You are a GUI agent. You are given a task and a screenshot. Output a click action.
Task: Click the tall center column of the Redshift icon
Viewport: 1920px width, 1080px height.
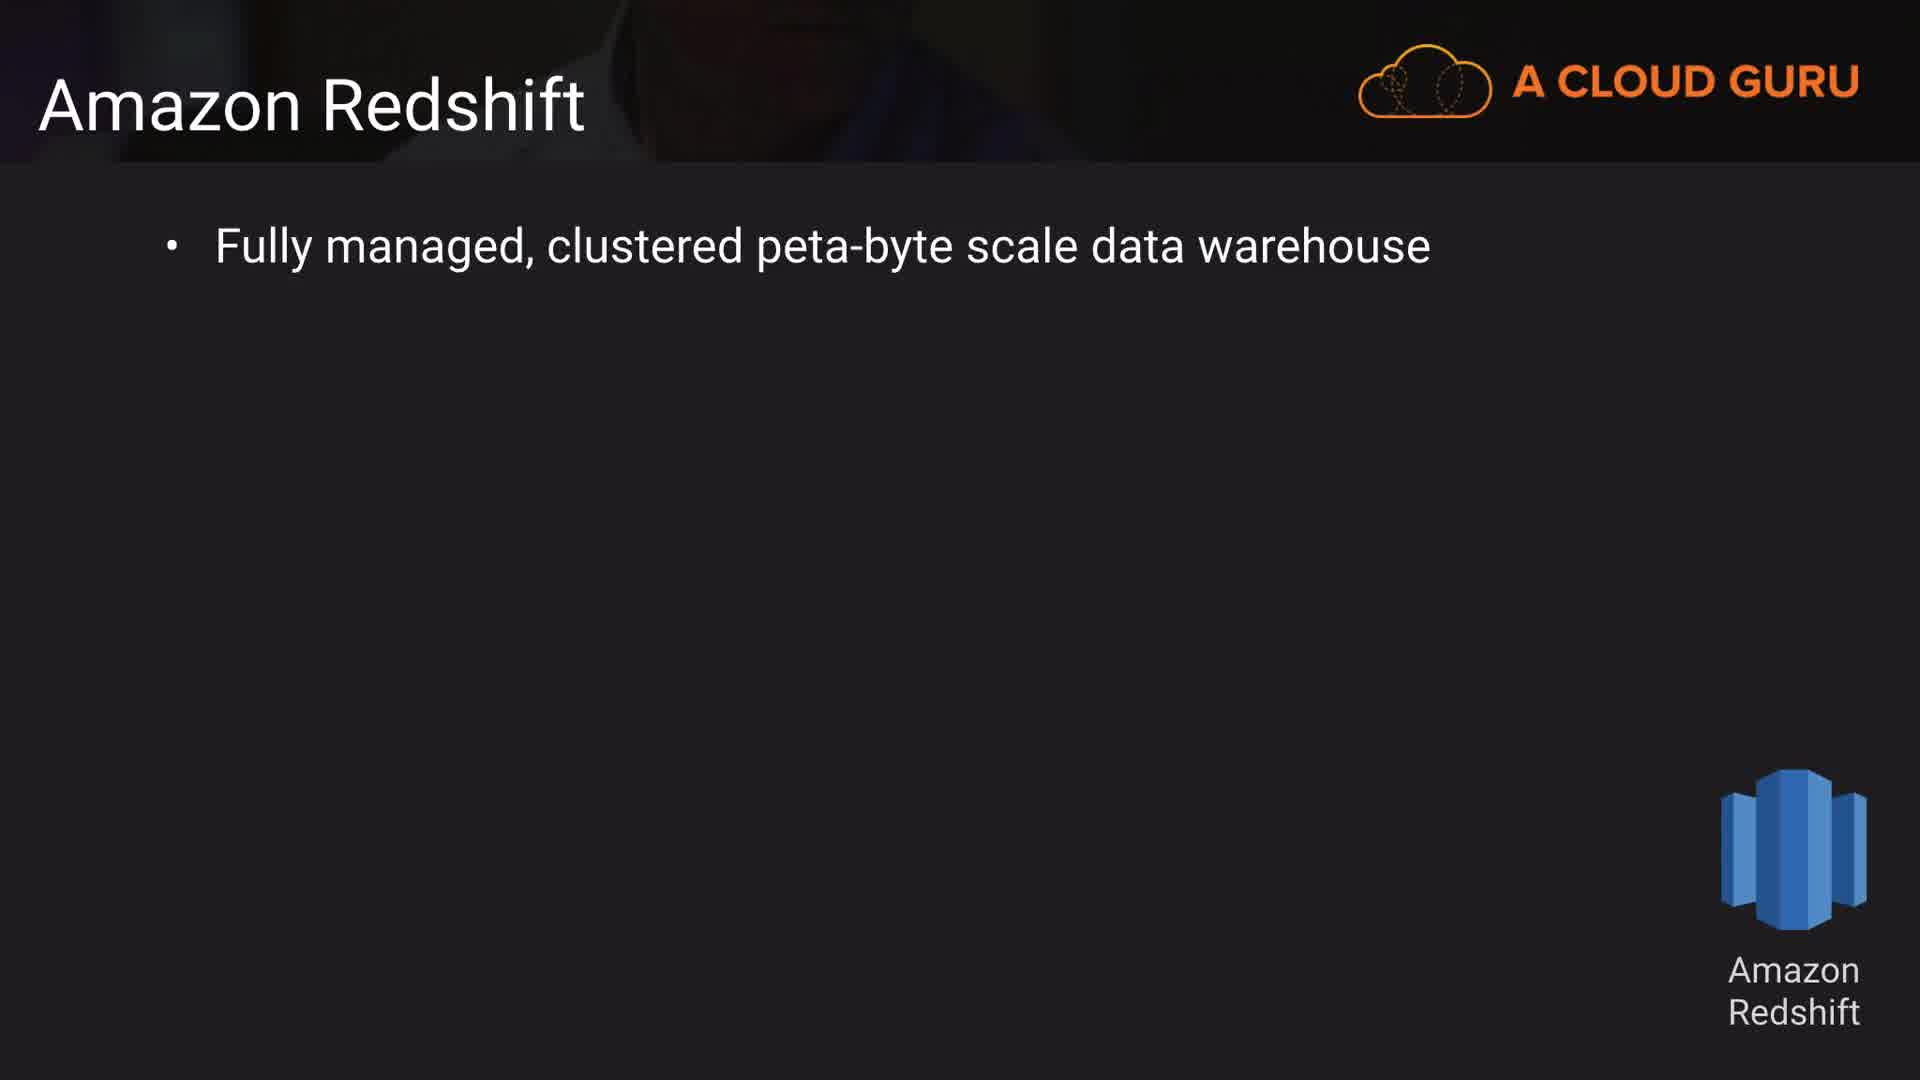(x=1795, y=849)
